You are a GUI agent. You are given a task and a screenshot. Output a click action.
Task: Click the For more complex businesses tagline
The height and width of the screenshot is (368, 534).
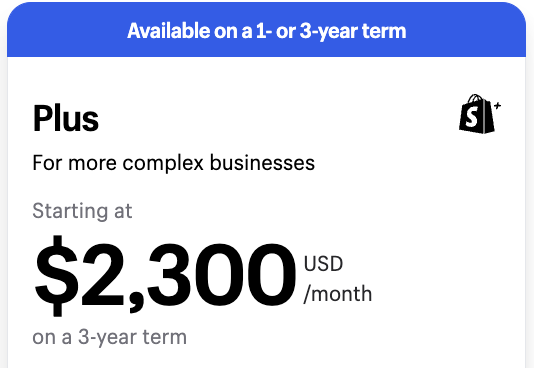coord(174,163)
